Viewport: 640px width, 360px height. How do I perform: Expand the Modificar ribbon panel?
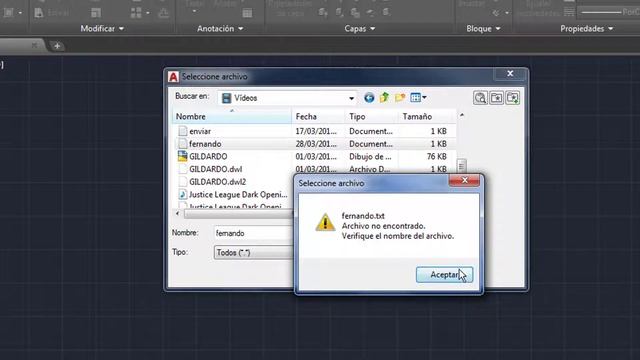tap(102, 29)
